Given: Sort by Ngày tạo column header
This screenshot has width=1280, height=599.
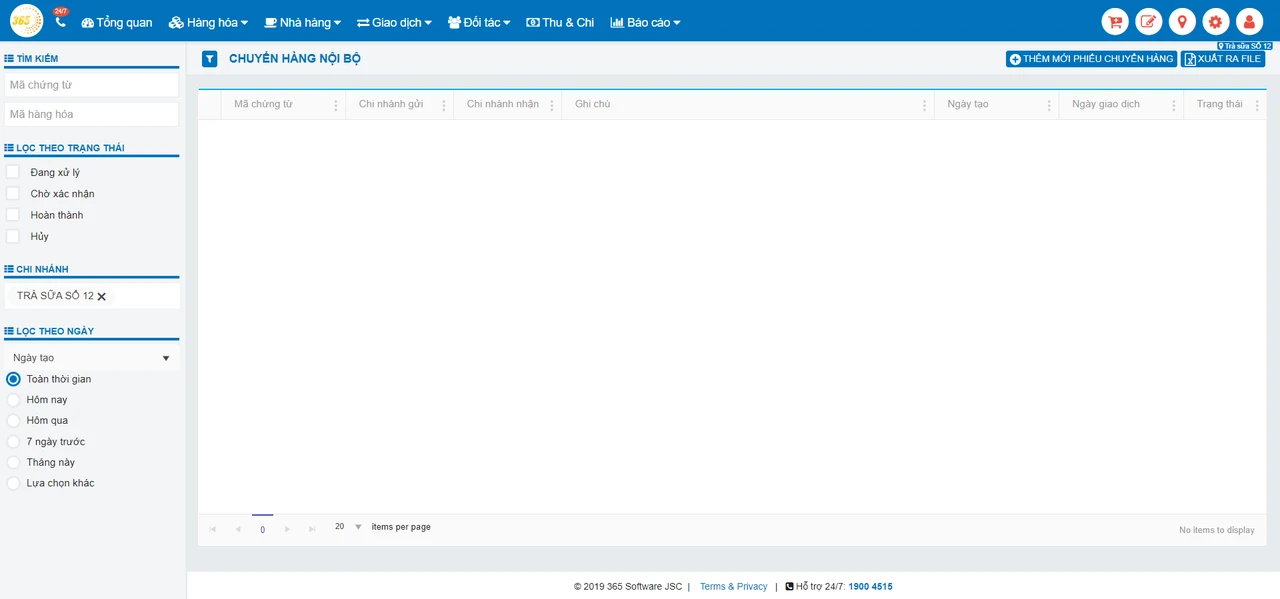Looking at the screenshot, I should [x=968, y=104].
